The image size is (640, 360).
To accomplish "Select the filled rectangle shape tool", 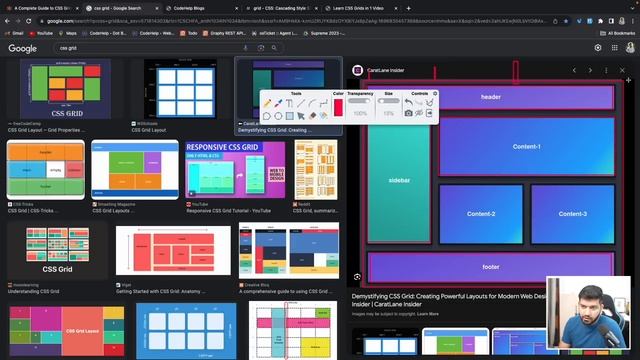I will (x=289, y=116).
